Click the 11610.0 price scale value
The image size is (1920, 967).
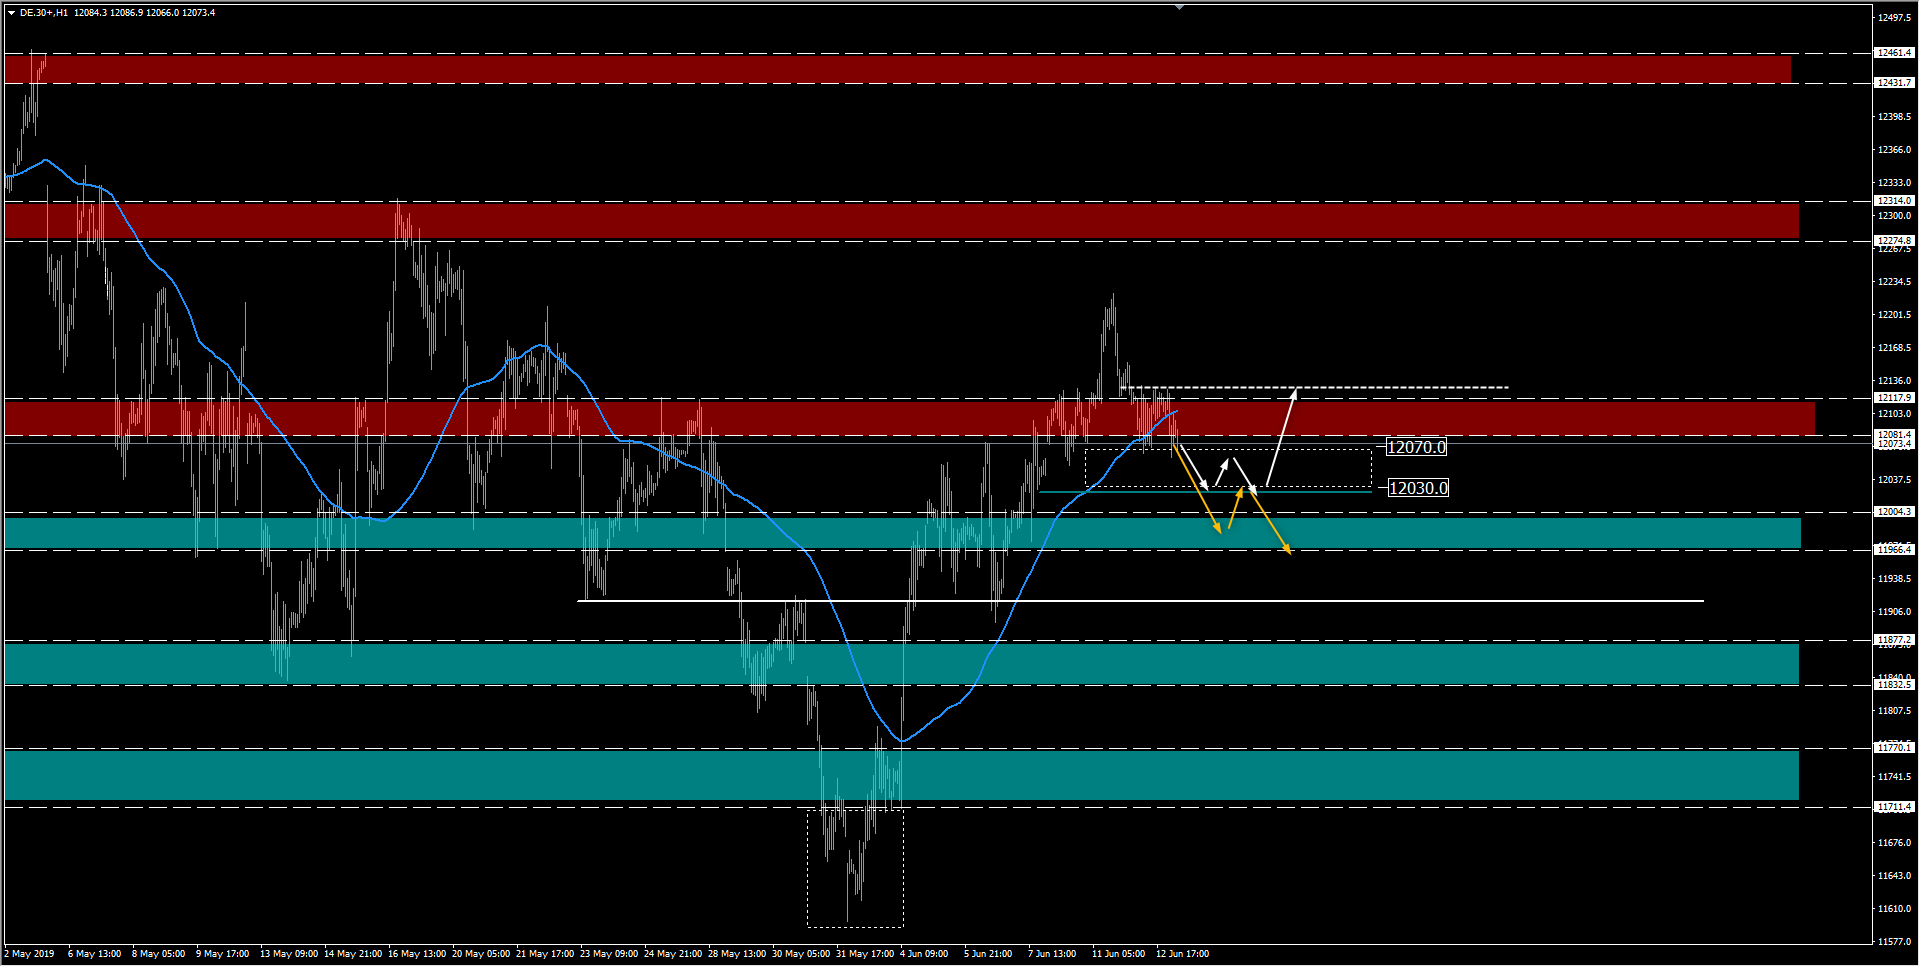1894,909
